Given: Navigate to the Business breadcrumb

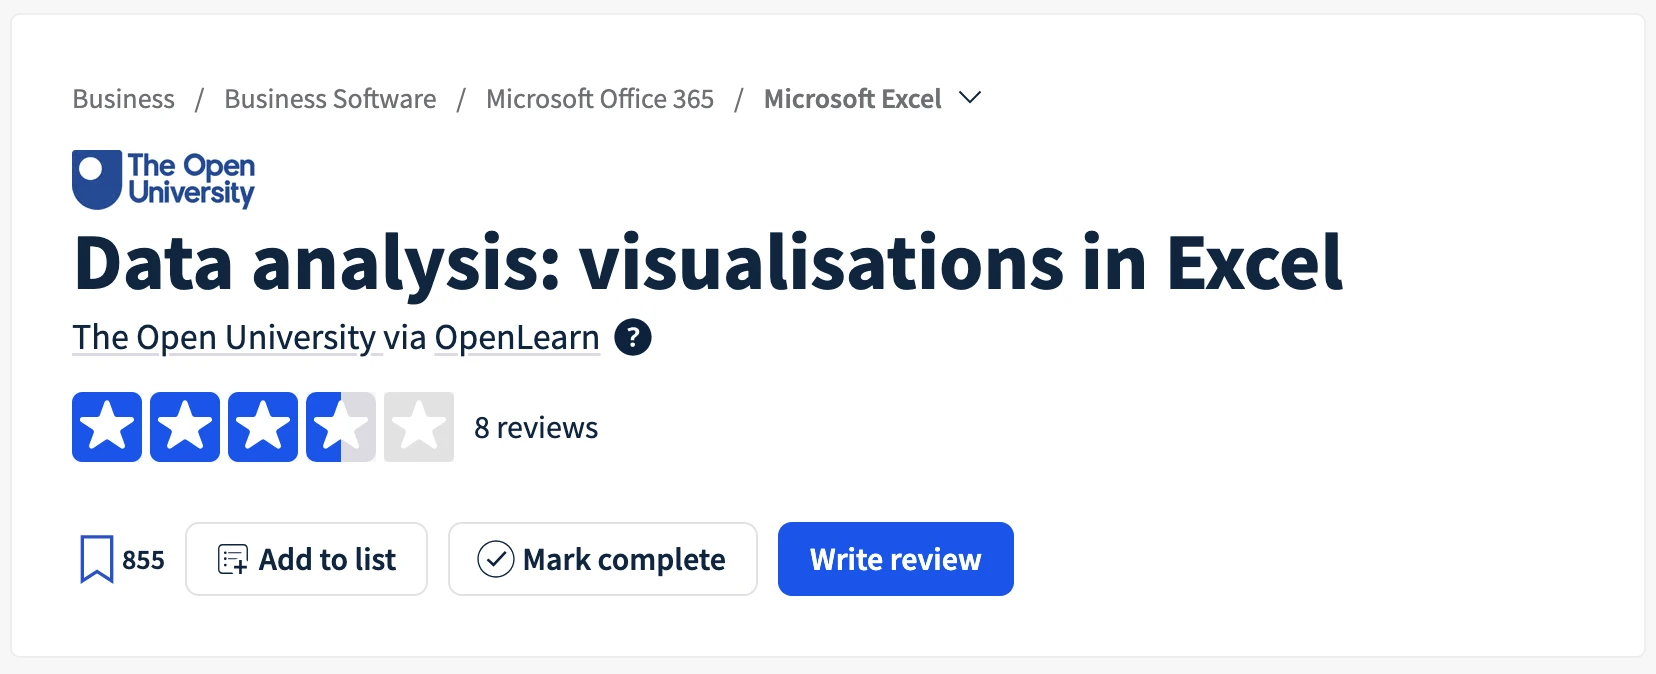Looking at the screenshot, I should click(x=122, y=98).
